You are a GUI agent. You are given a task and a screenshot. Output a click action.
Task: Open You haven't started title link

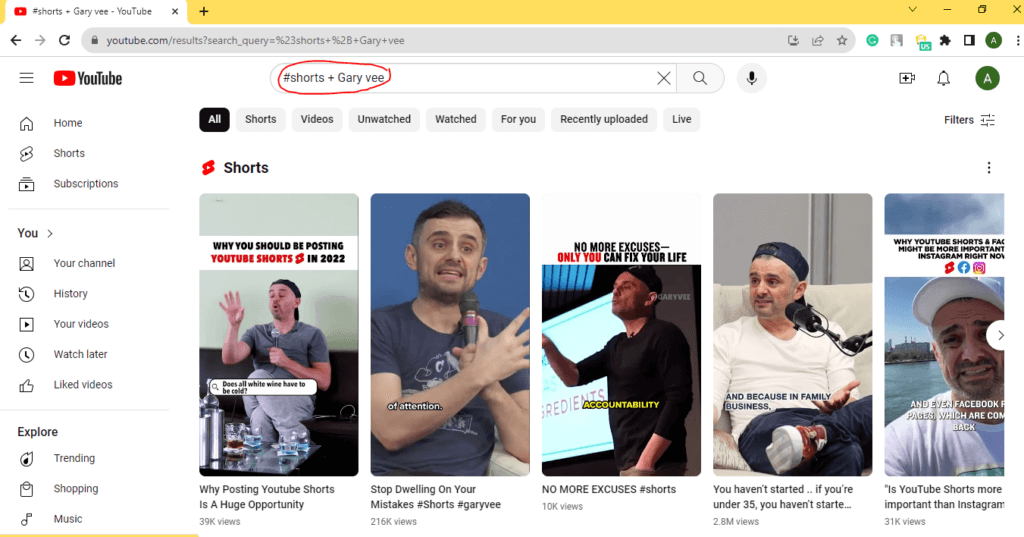pos(783,496)
